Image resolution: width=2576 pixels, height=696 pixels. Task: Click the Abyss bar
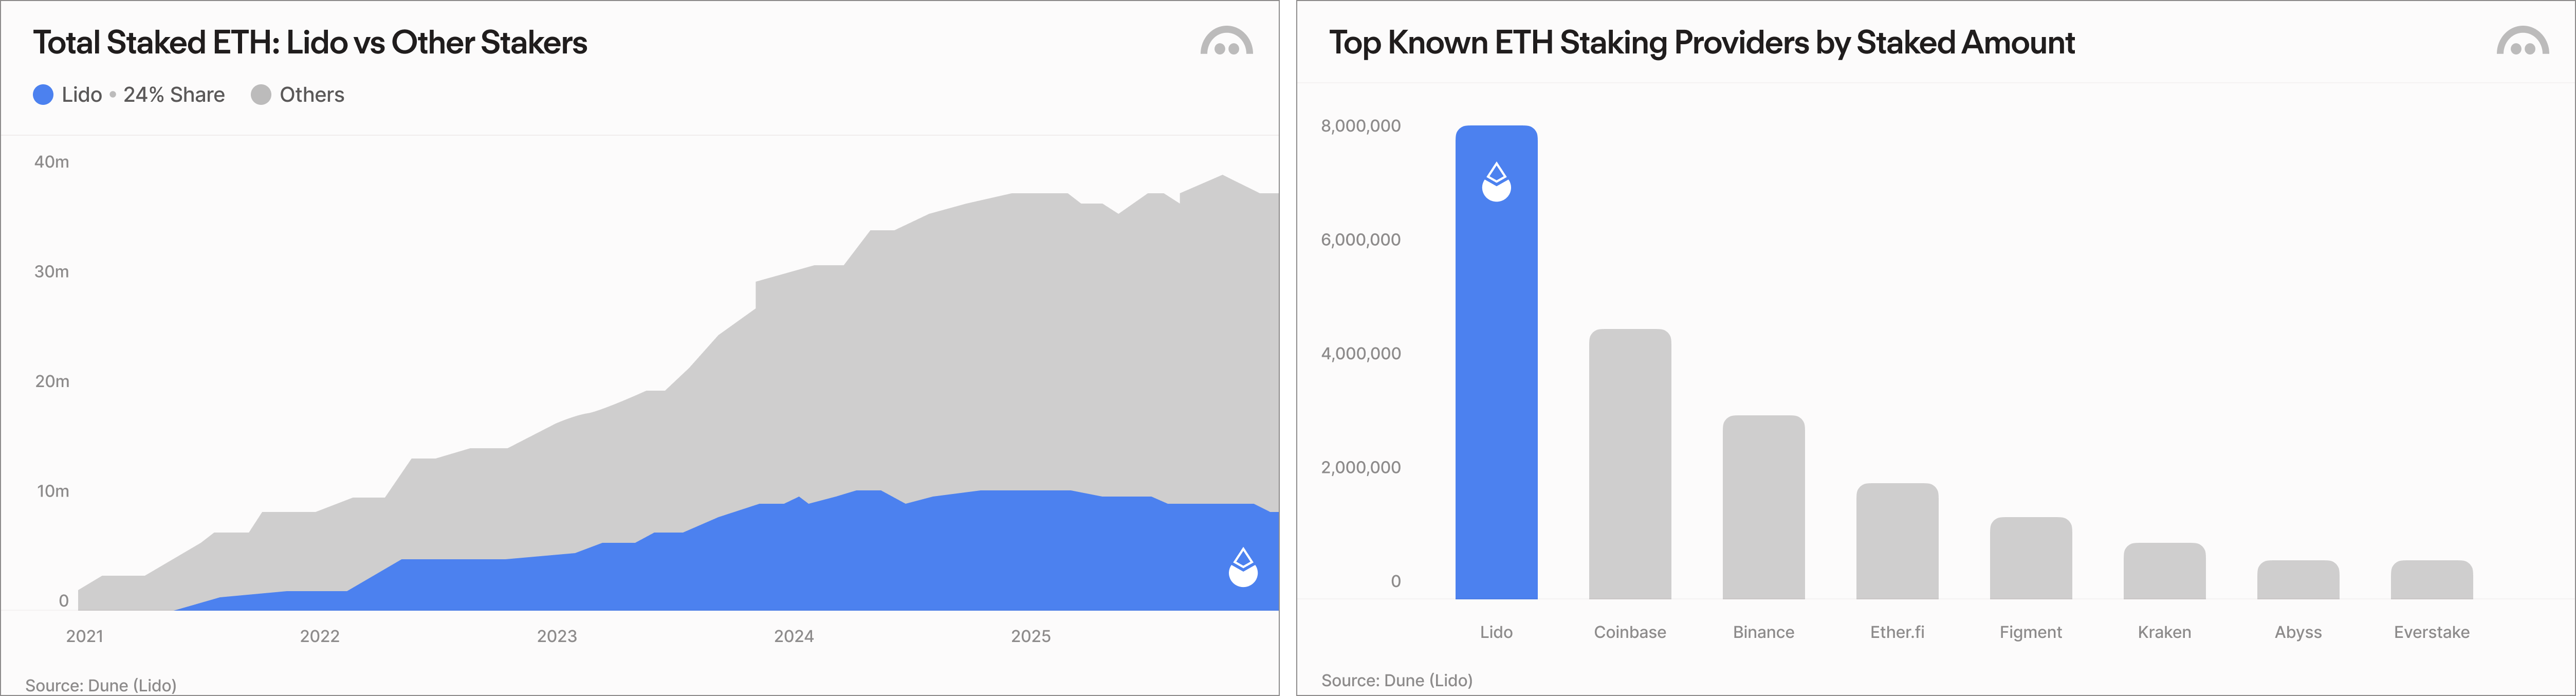point(2298,580)
